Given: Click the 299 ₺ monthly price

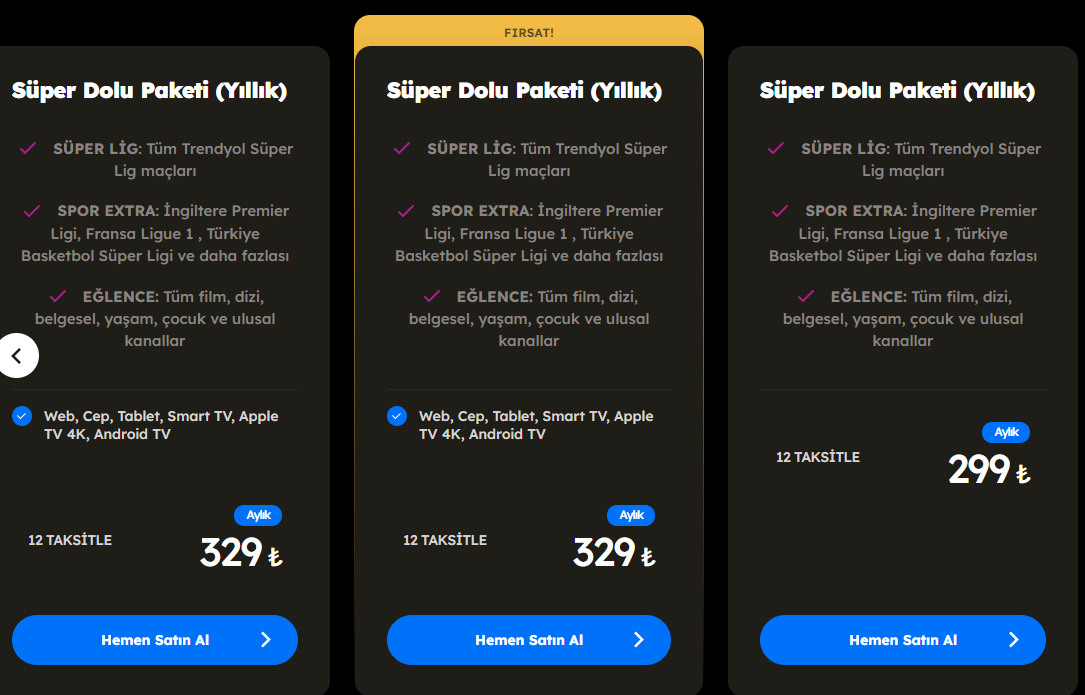Looking at the screenshot, I should click(x=990, y=469).
